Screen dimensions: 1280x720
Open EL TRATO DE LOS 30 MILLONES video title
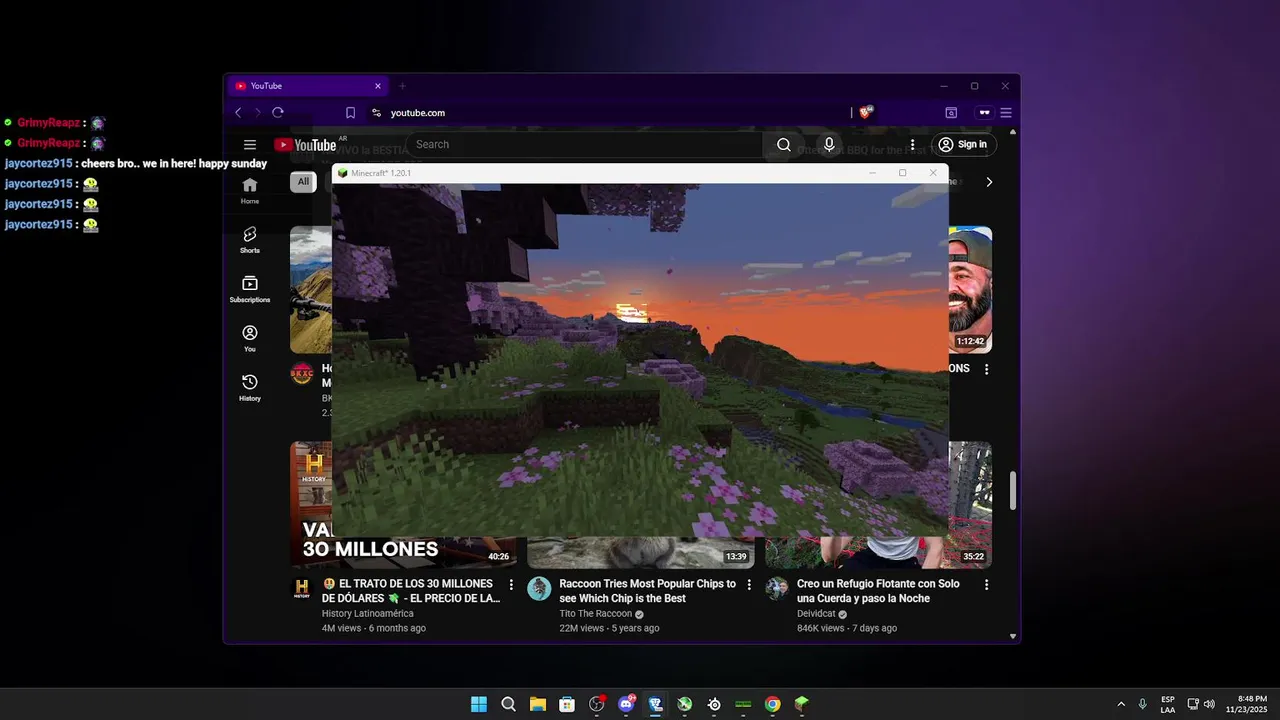pyautogui.click(x=411, y=591)
